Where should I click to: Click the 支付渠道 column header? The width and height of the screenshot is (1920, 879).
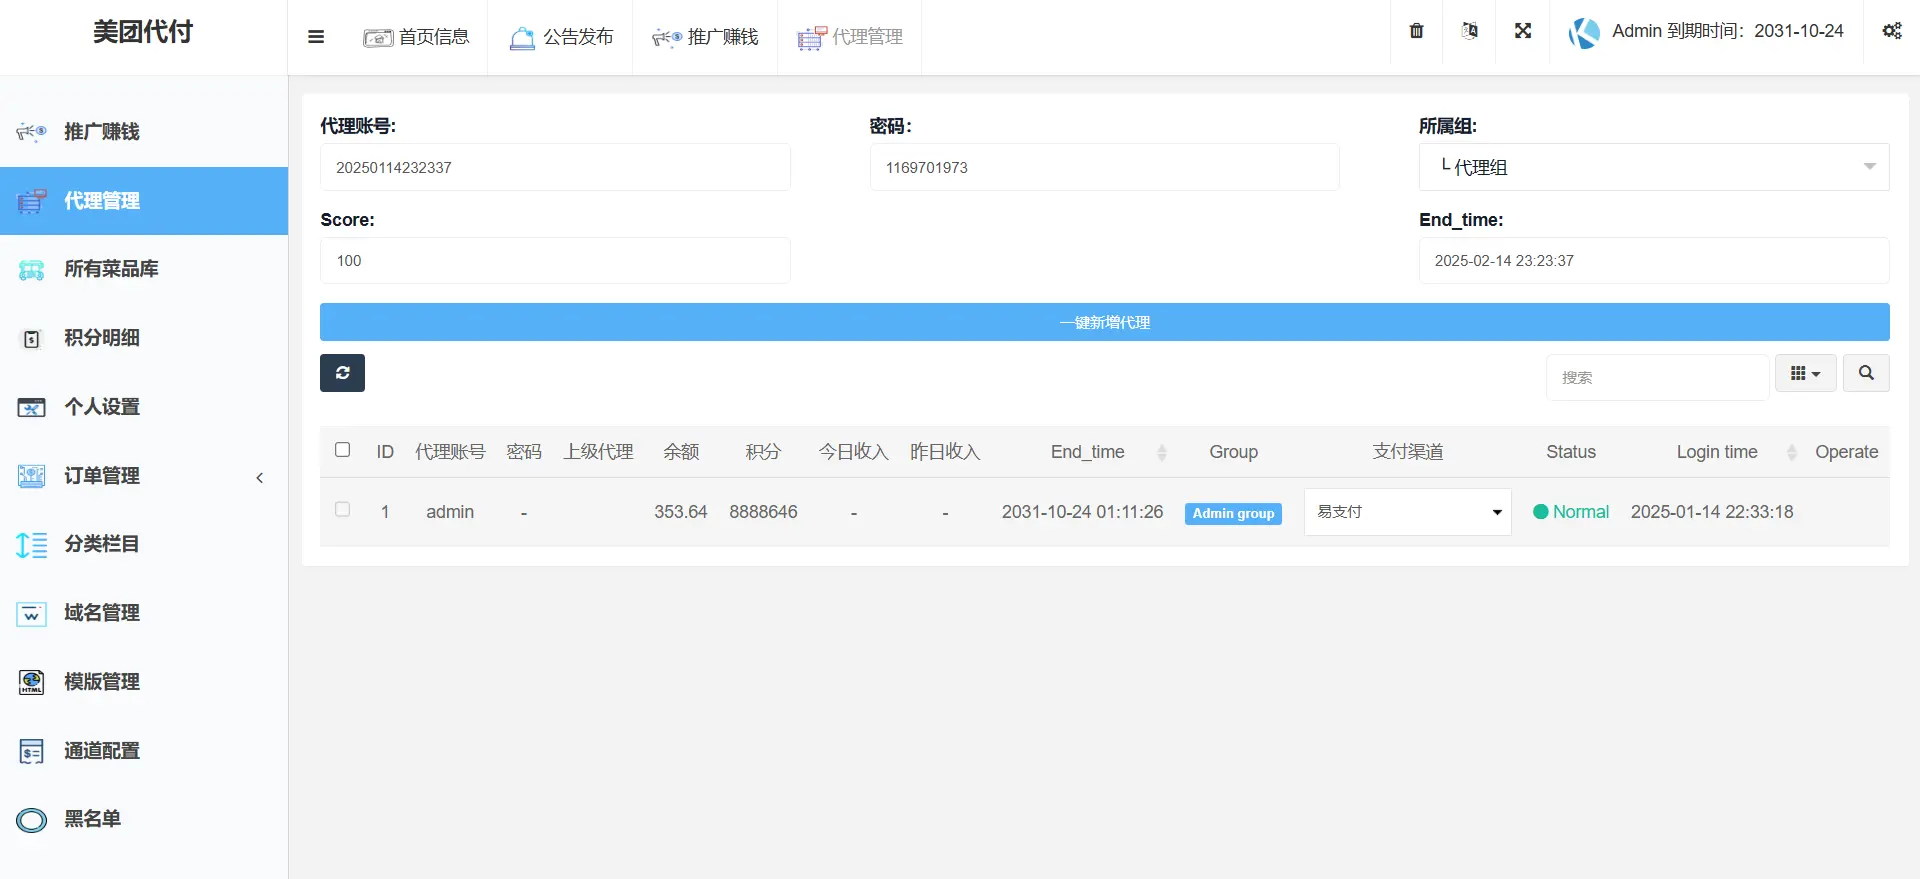pos(1407,452)
